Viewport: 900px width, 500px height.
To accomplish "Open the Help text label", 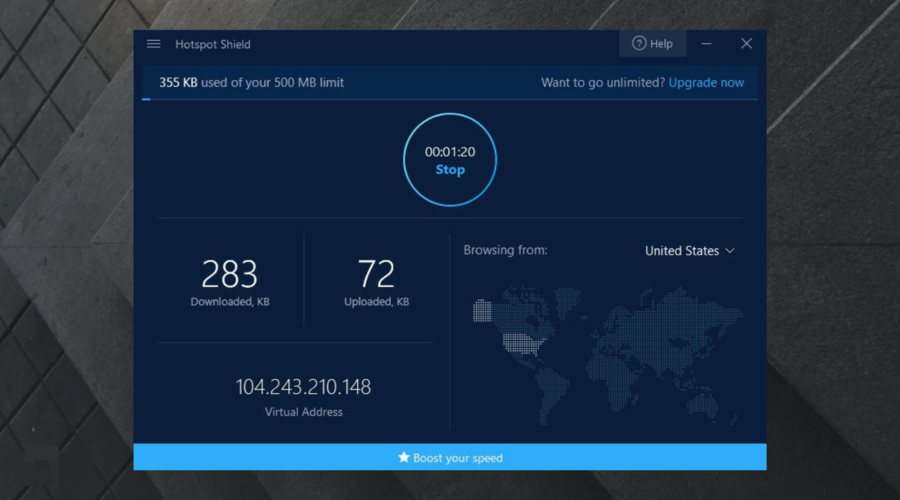I will pyautogui.click(x=661, y=44).
